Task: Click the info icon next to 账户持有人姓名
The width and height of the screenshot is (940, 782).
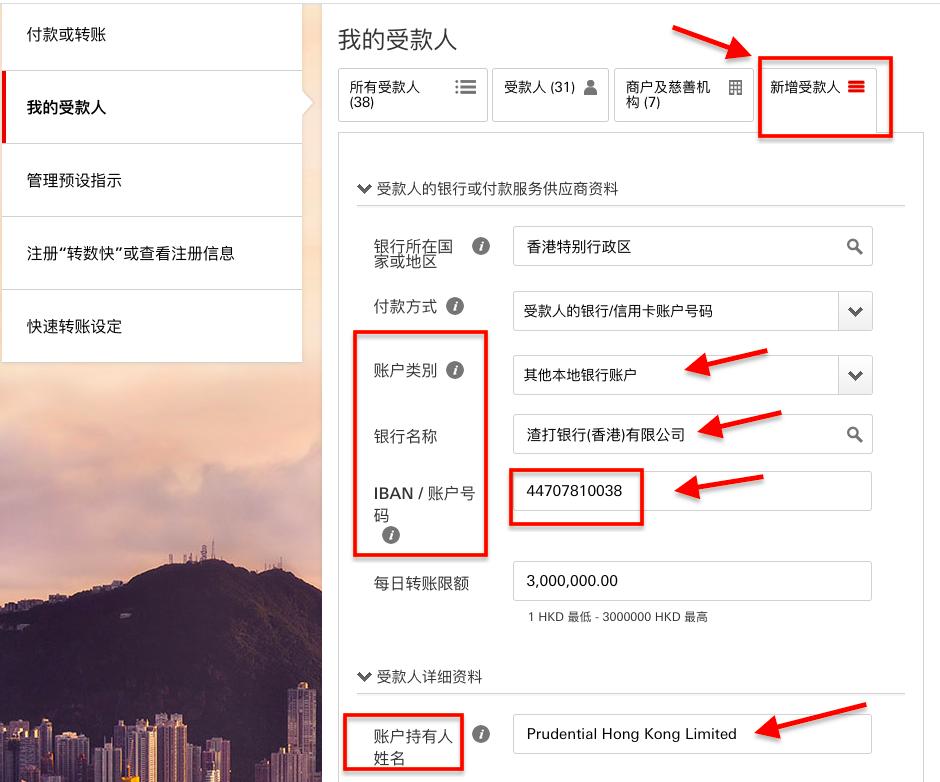Action: pos(480,733)
